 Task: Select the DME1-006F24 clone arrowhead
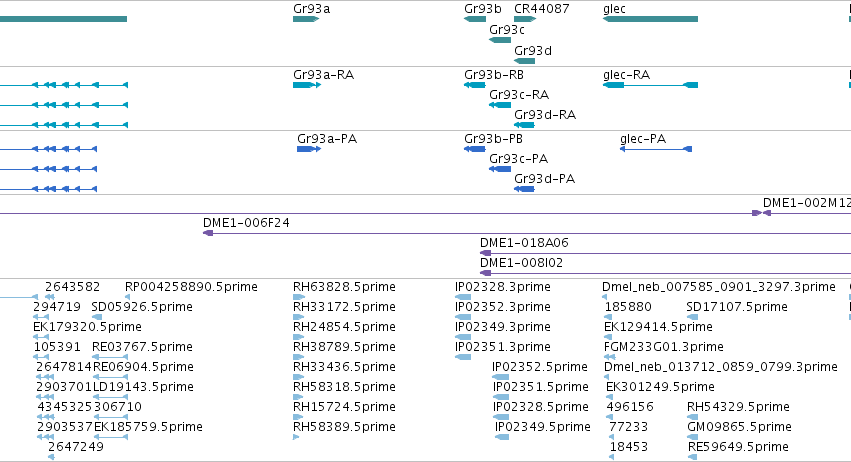(x=208, y=233)
